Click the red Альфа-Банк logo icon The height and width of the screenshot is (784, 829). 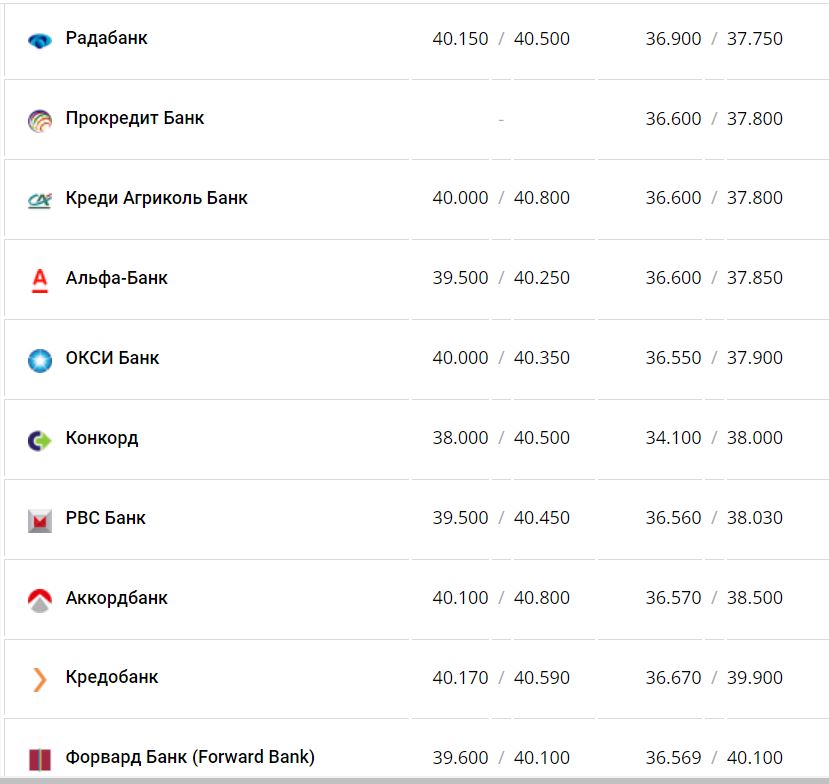(x=40, y=280)
